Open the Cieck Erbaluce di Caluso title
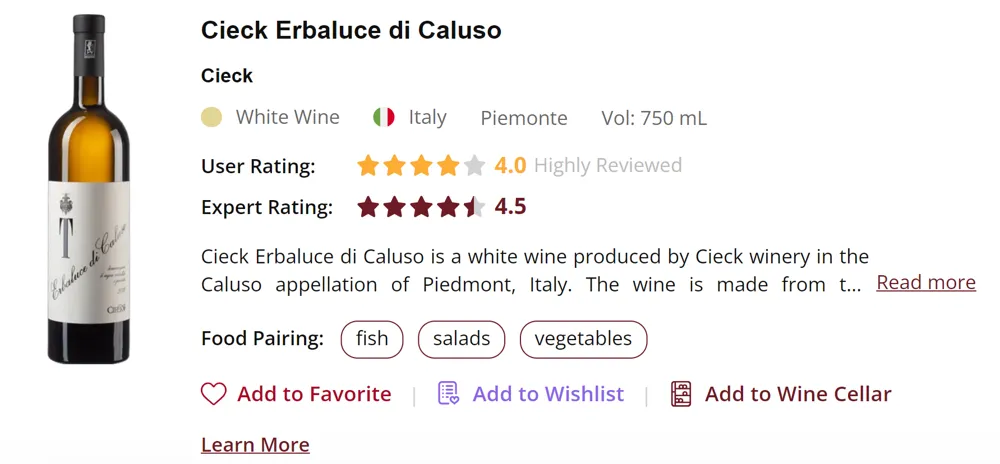Viewport: 1000px width, 464px height. click(x=351, y=31)
